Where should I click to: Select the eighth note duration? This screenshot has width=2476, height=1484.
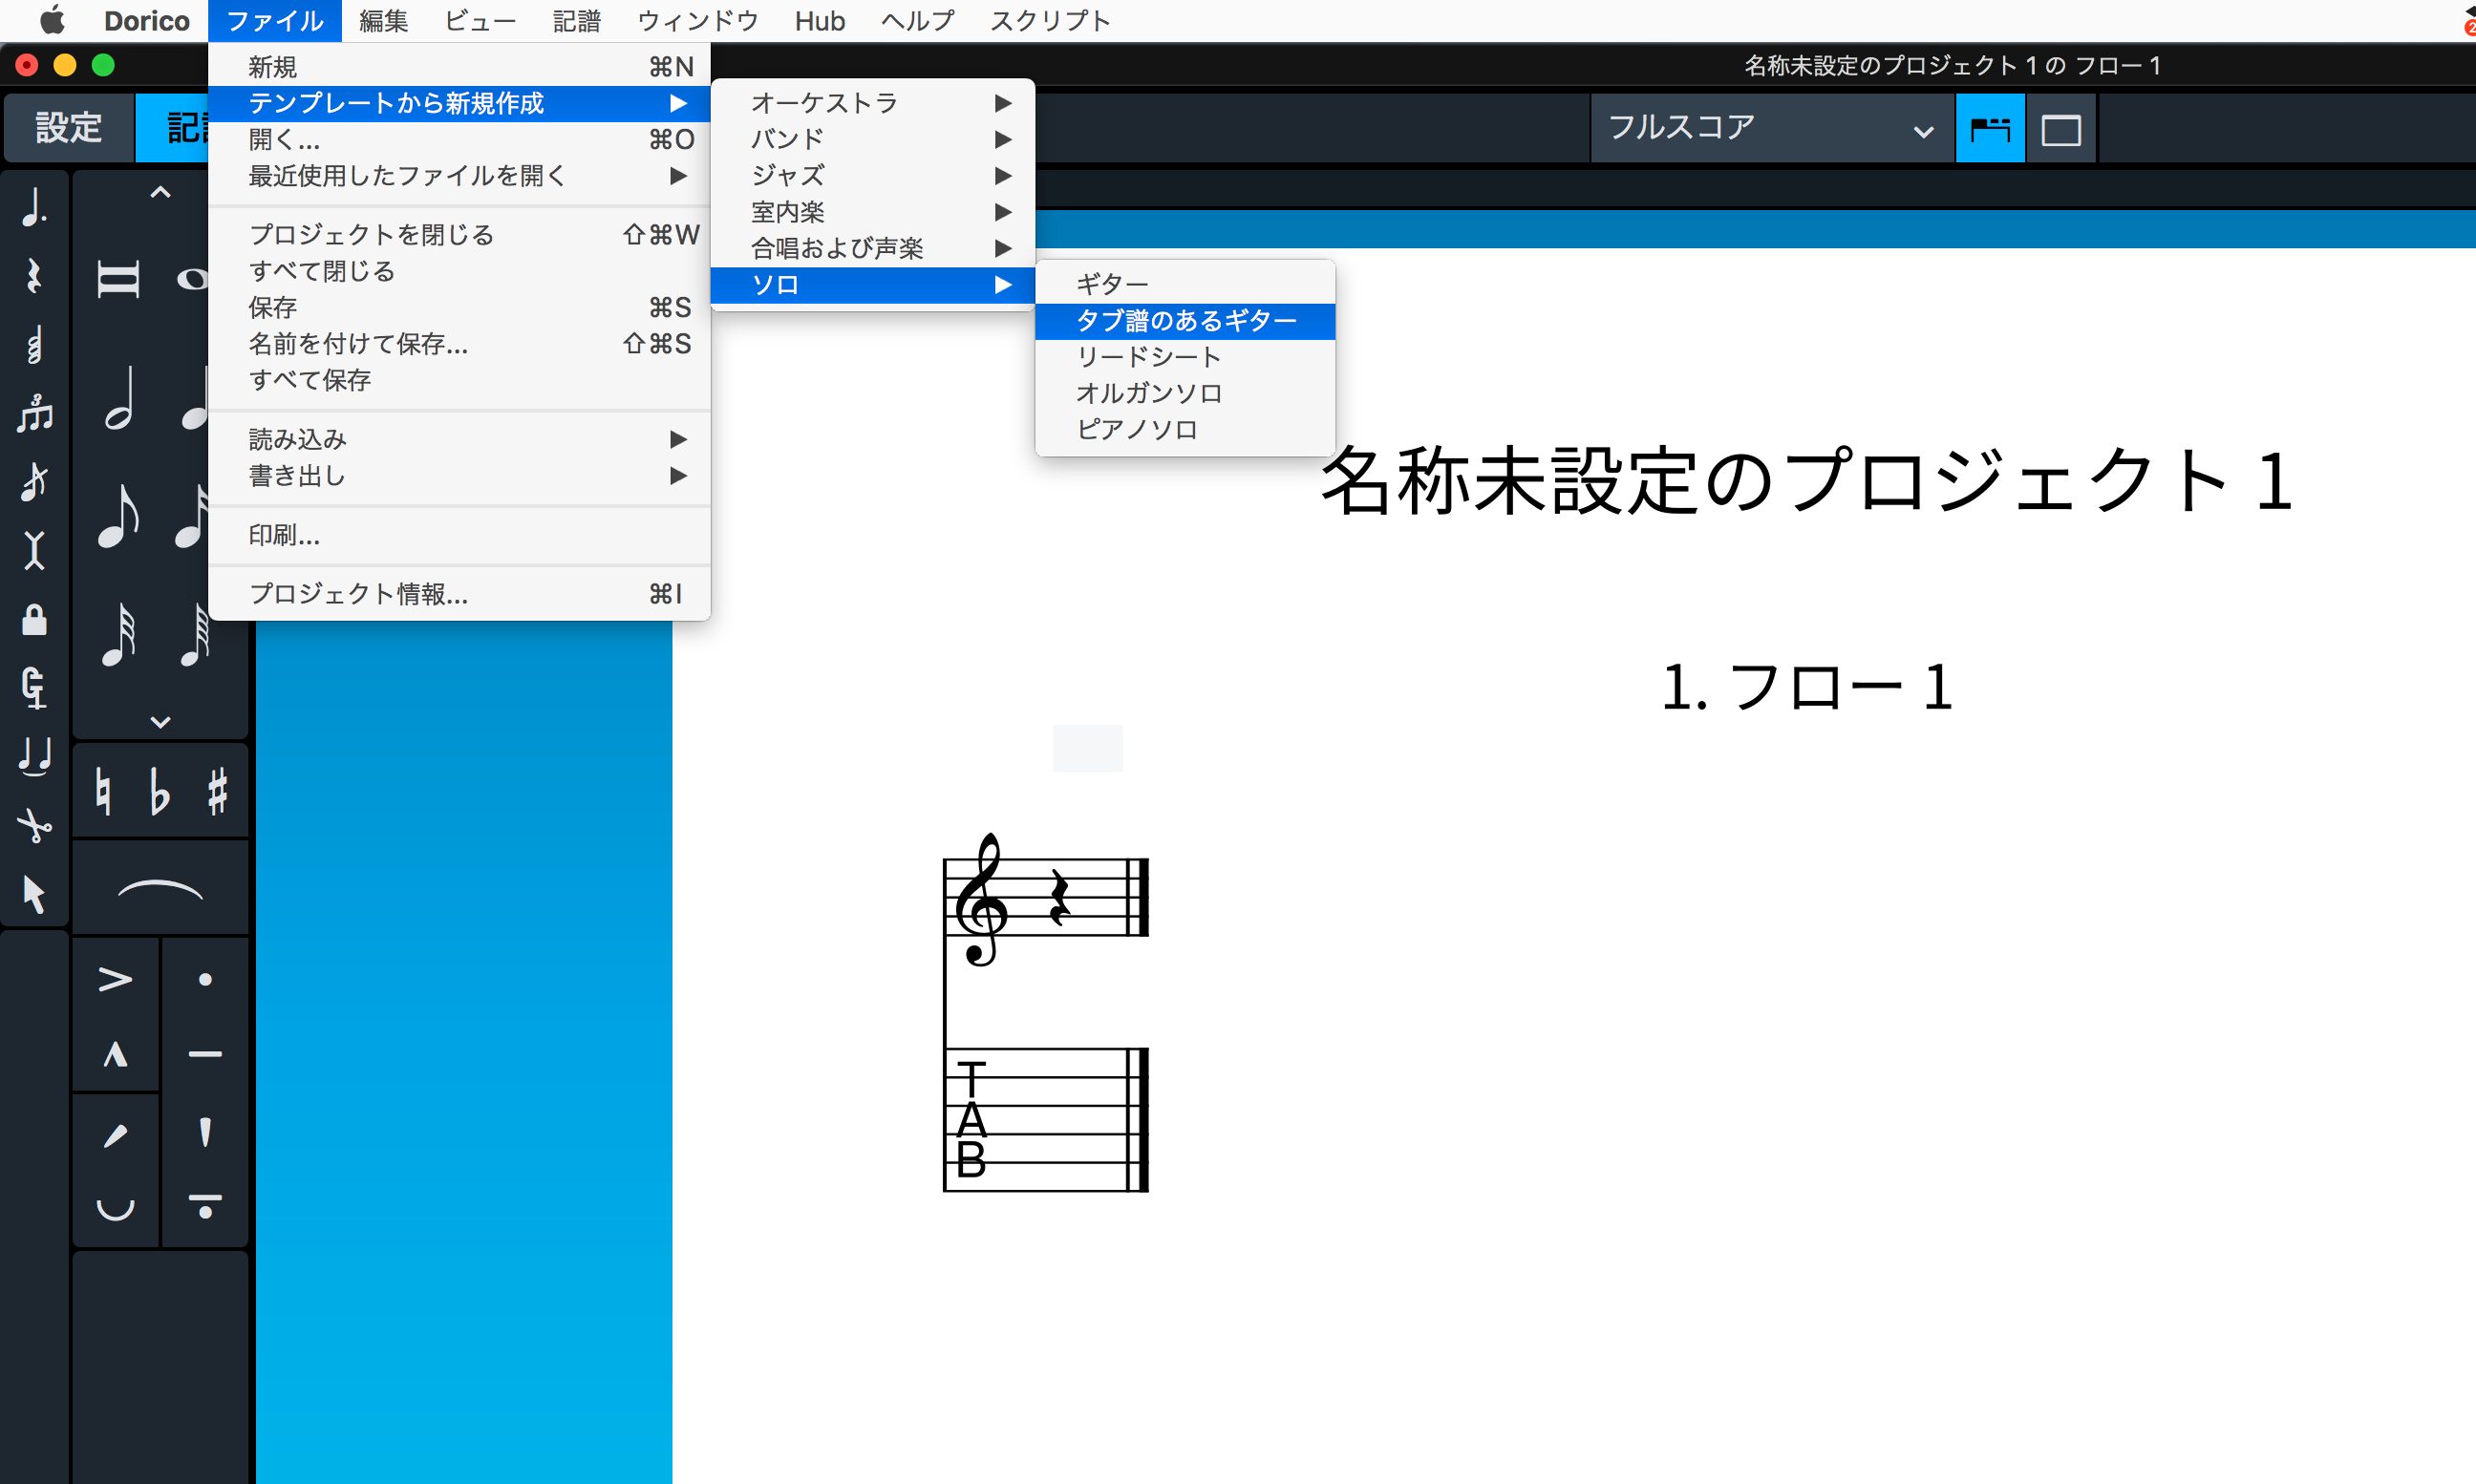tap(118, 516)
